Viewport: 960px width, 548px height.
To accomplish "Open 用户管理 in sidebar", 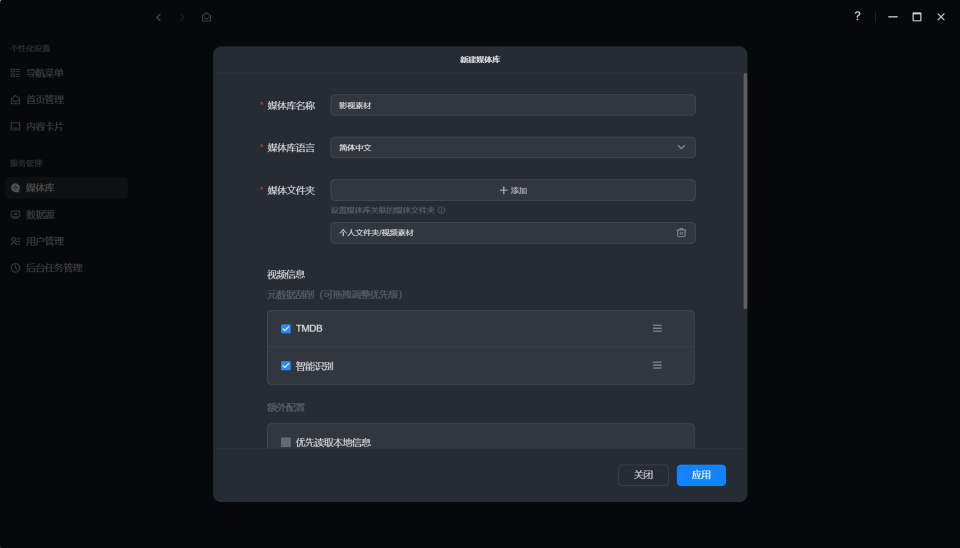I will click(x=66, y=241).
